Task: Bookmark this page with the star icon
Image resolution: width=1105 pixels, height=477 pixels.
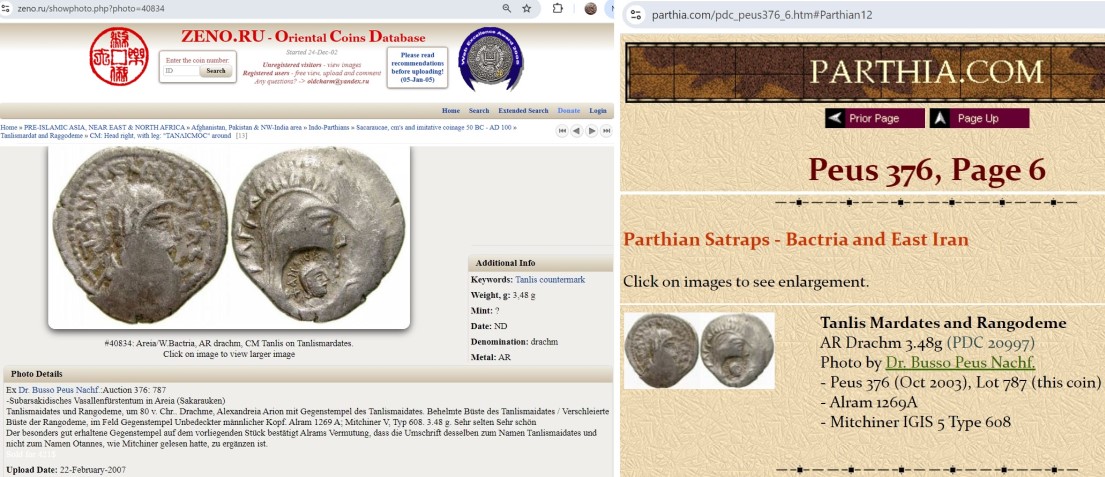Action: 527,9
